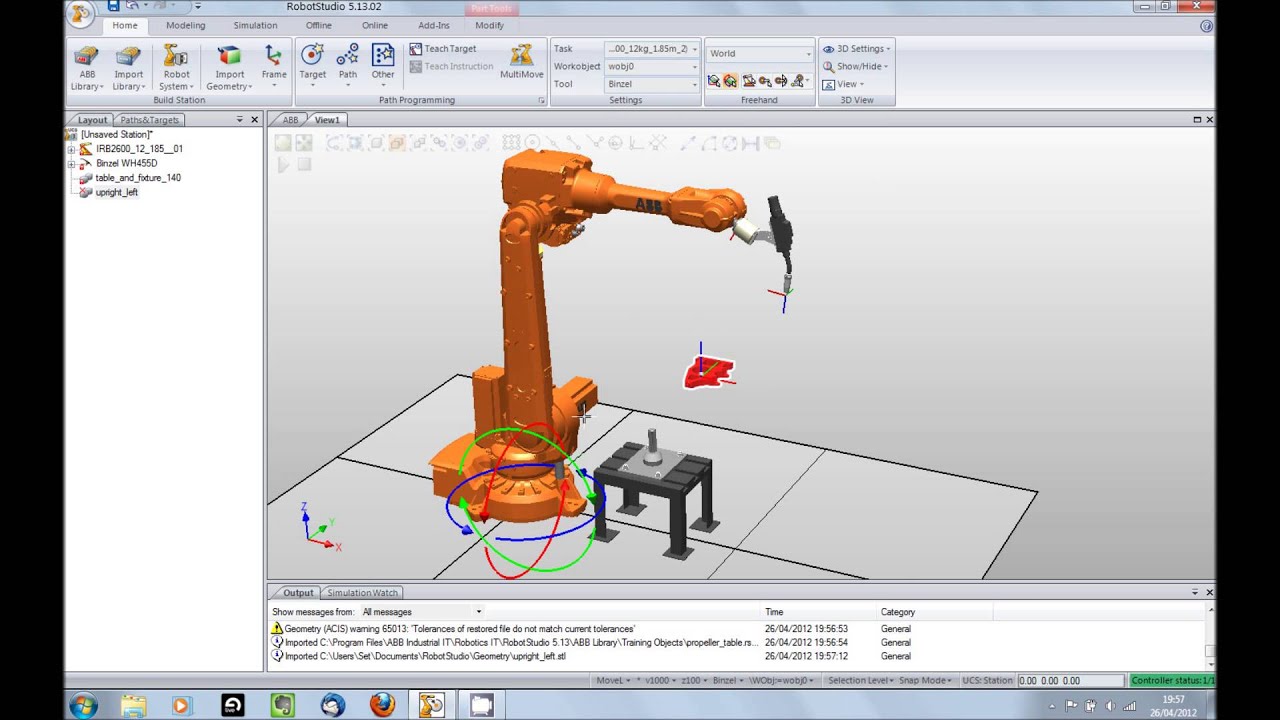Select the Jog Linear freehand tool
Viewport: 1280px width, 720px height.
point(764,80)
